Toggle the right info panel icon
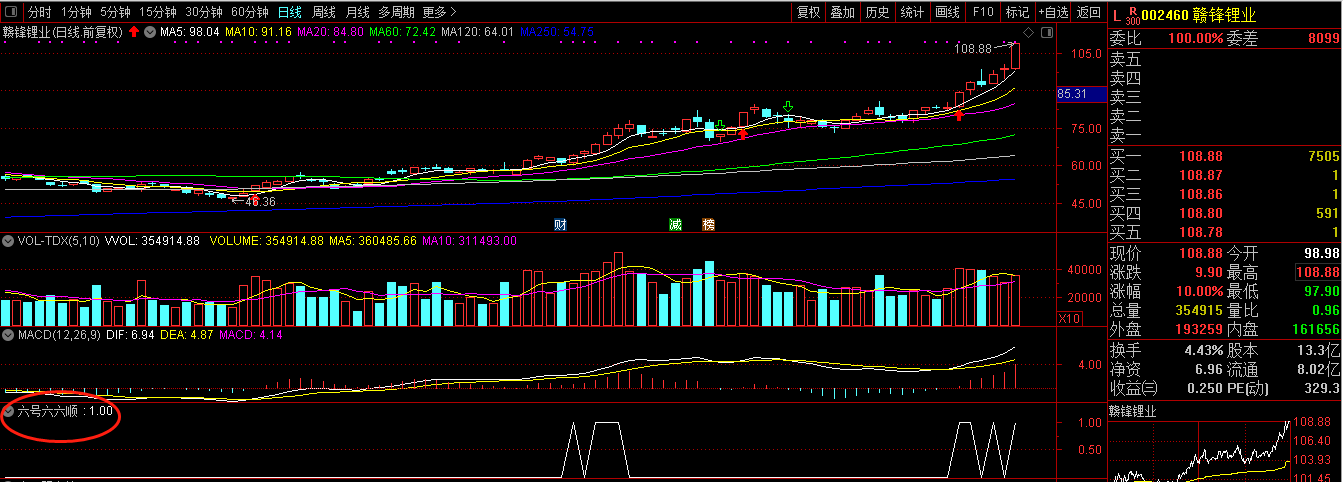Image resolution: width=1343 pixels, height=482 pixels. 1047,31
